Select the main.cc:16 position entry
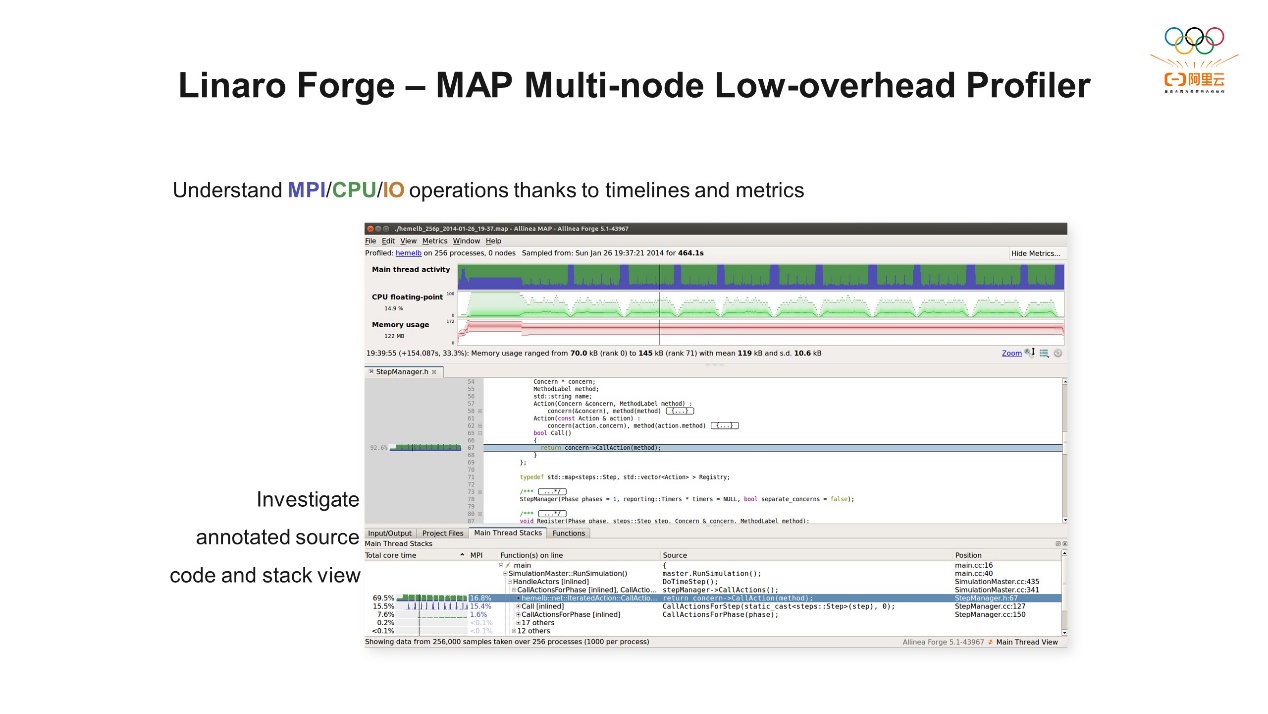 (973, 565)
